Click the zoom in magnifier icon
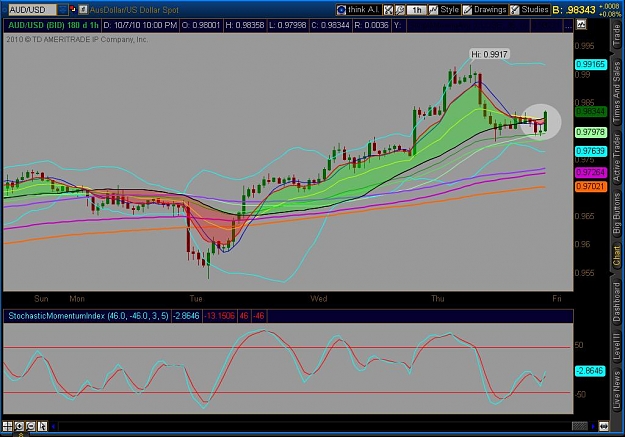This screenshot has height=437, width=625. [19, 426]
